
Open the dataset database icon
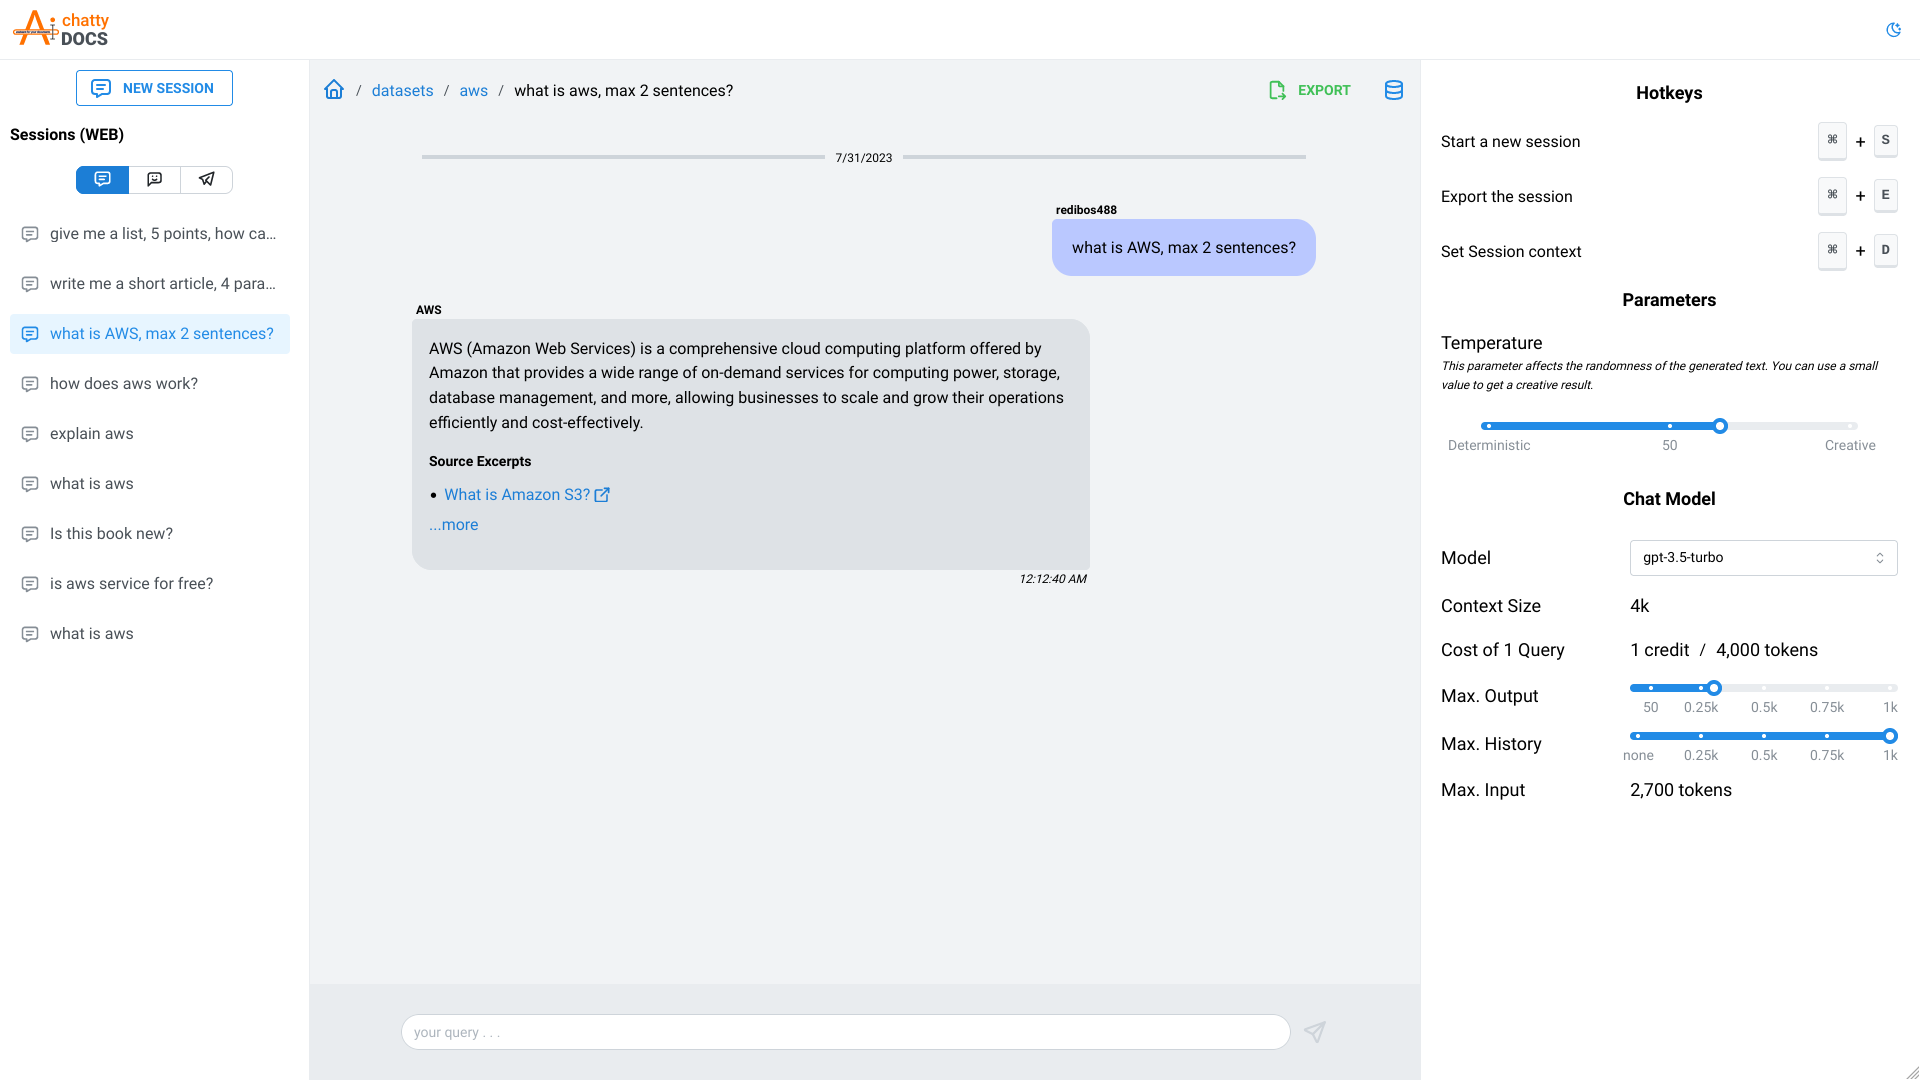click(1393, 90)
